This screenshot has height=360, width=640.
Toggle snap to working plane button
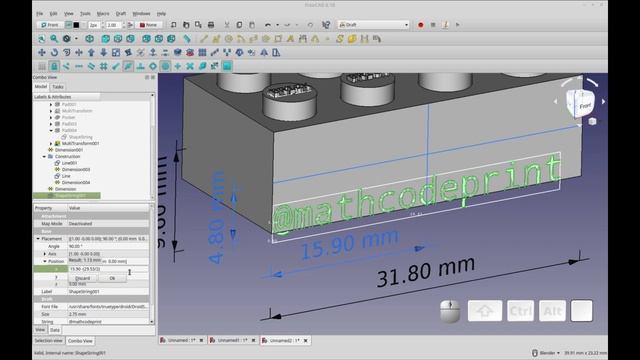click(x=227, y=66)
